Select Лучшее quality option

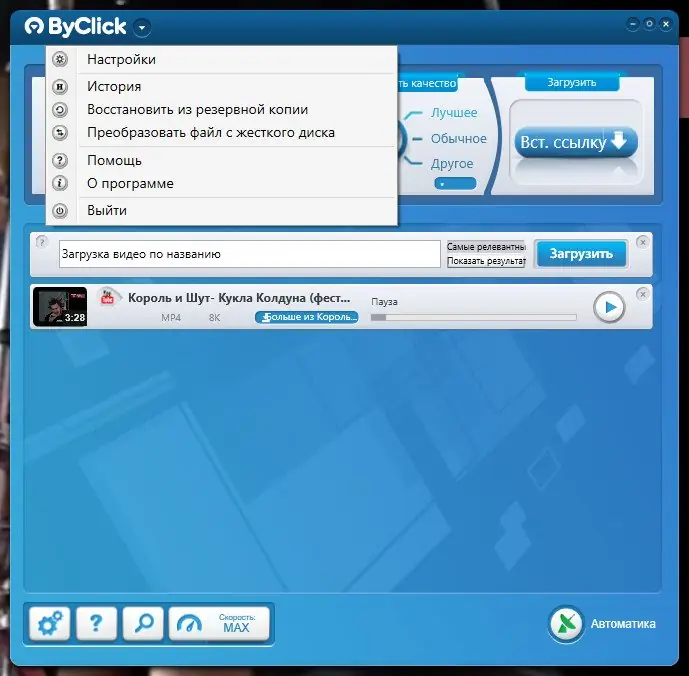tap(454, 113)
